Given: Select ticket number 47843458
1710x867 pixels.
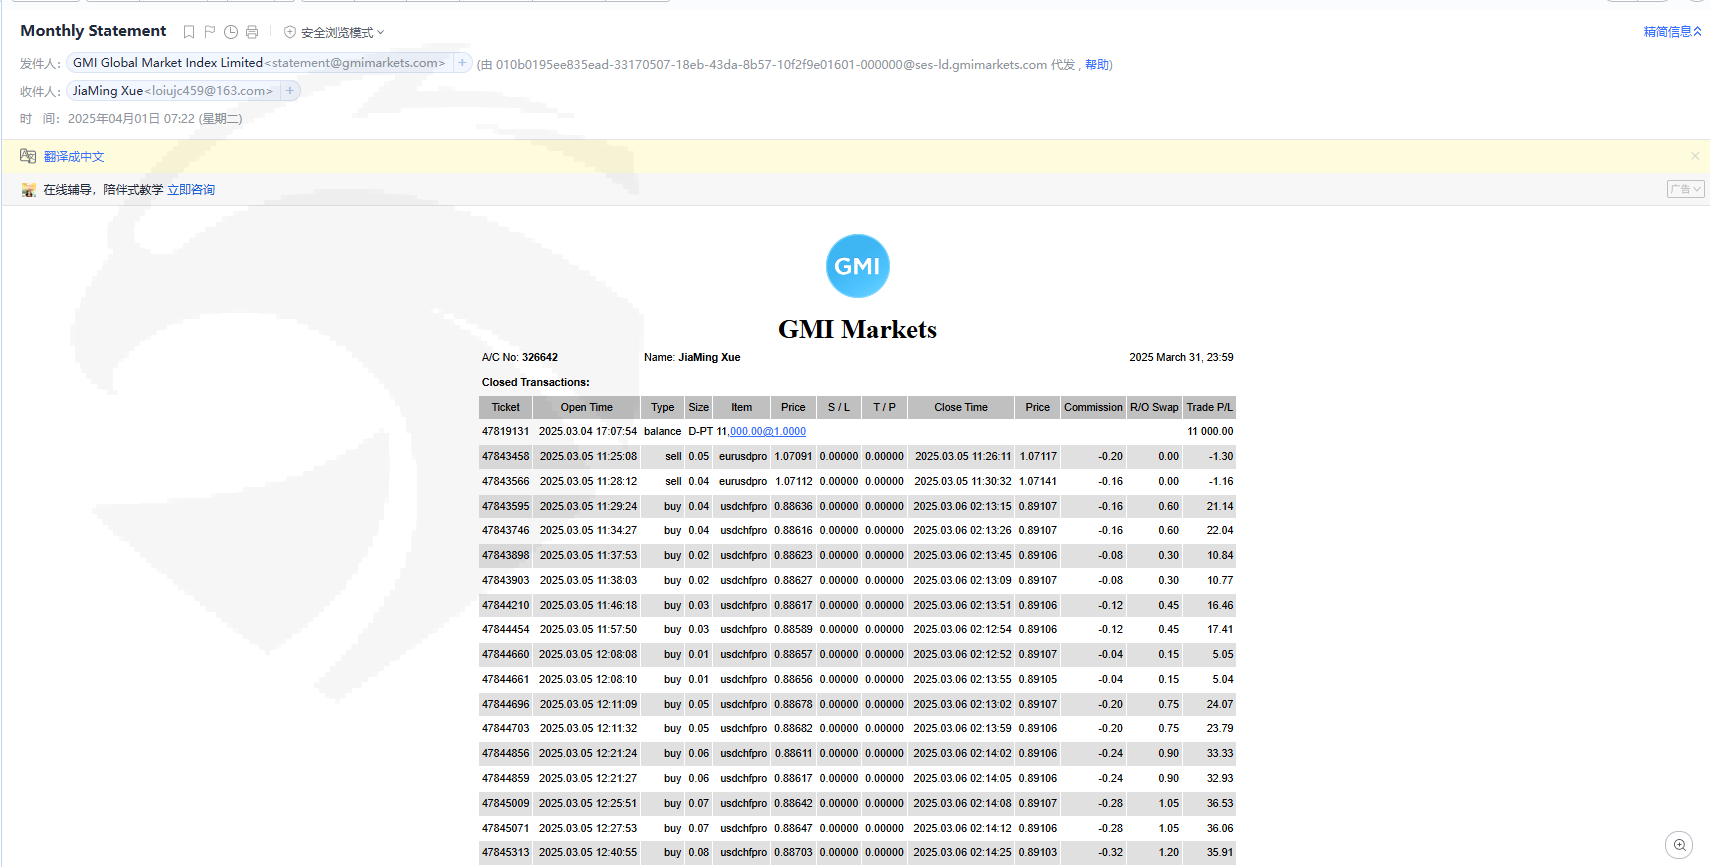Looking at the screenshot, I should tap(506, 457).
